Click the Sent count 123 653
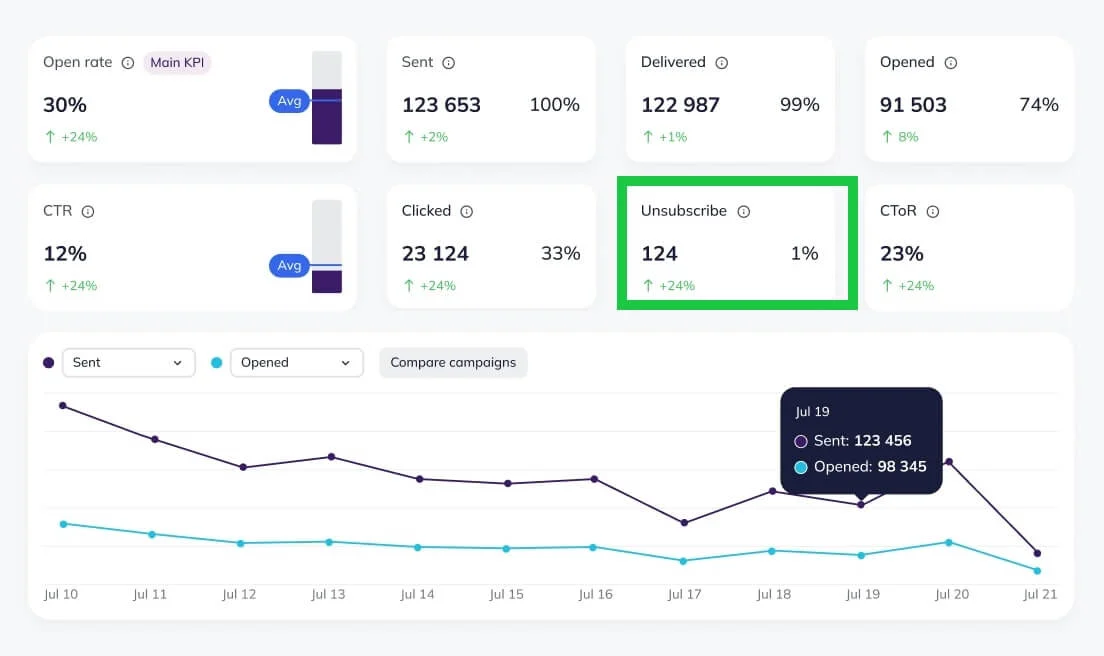Screen dimensions: 1104x656 441,105
